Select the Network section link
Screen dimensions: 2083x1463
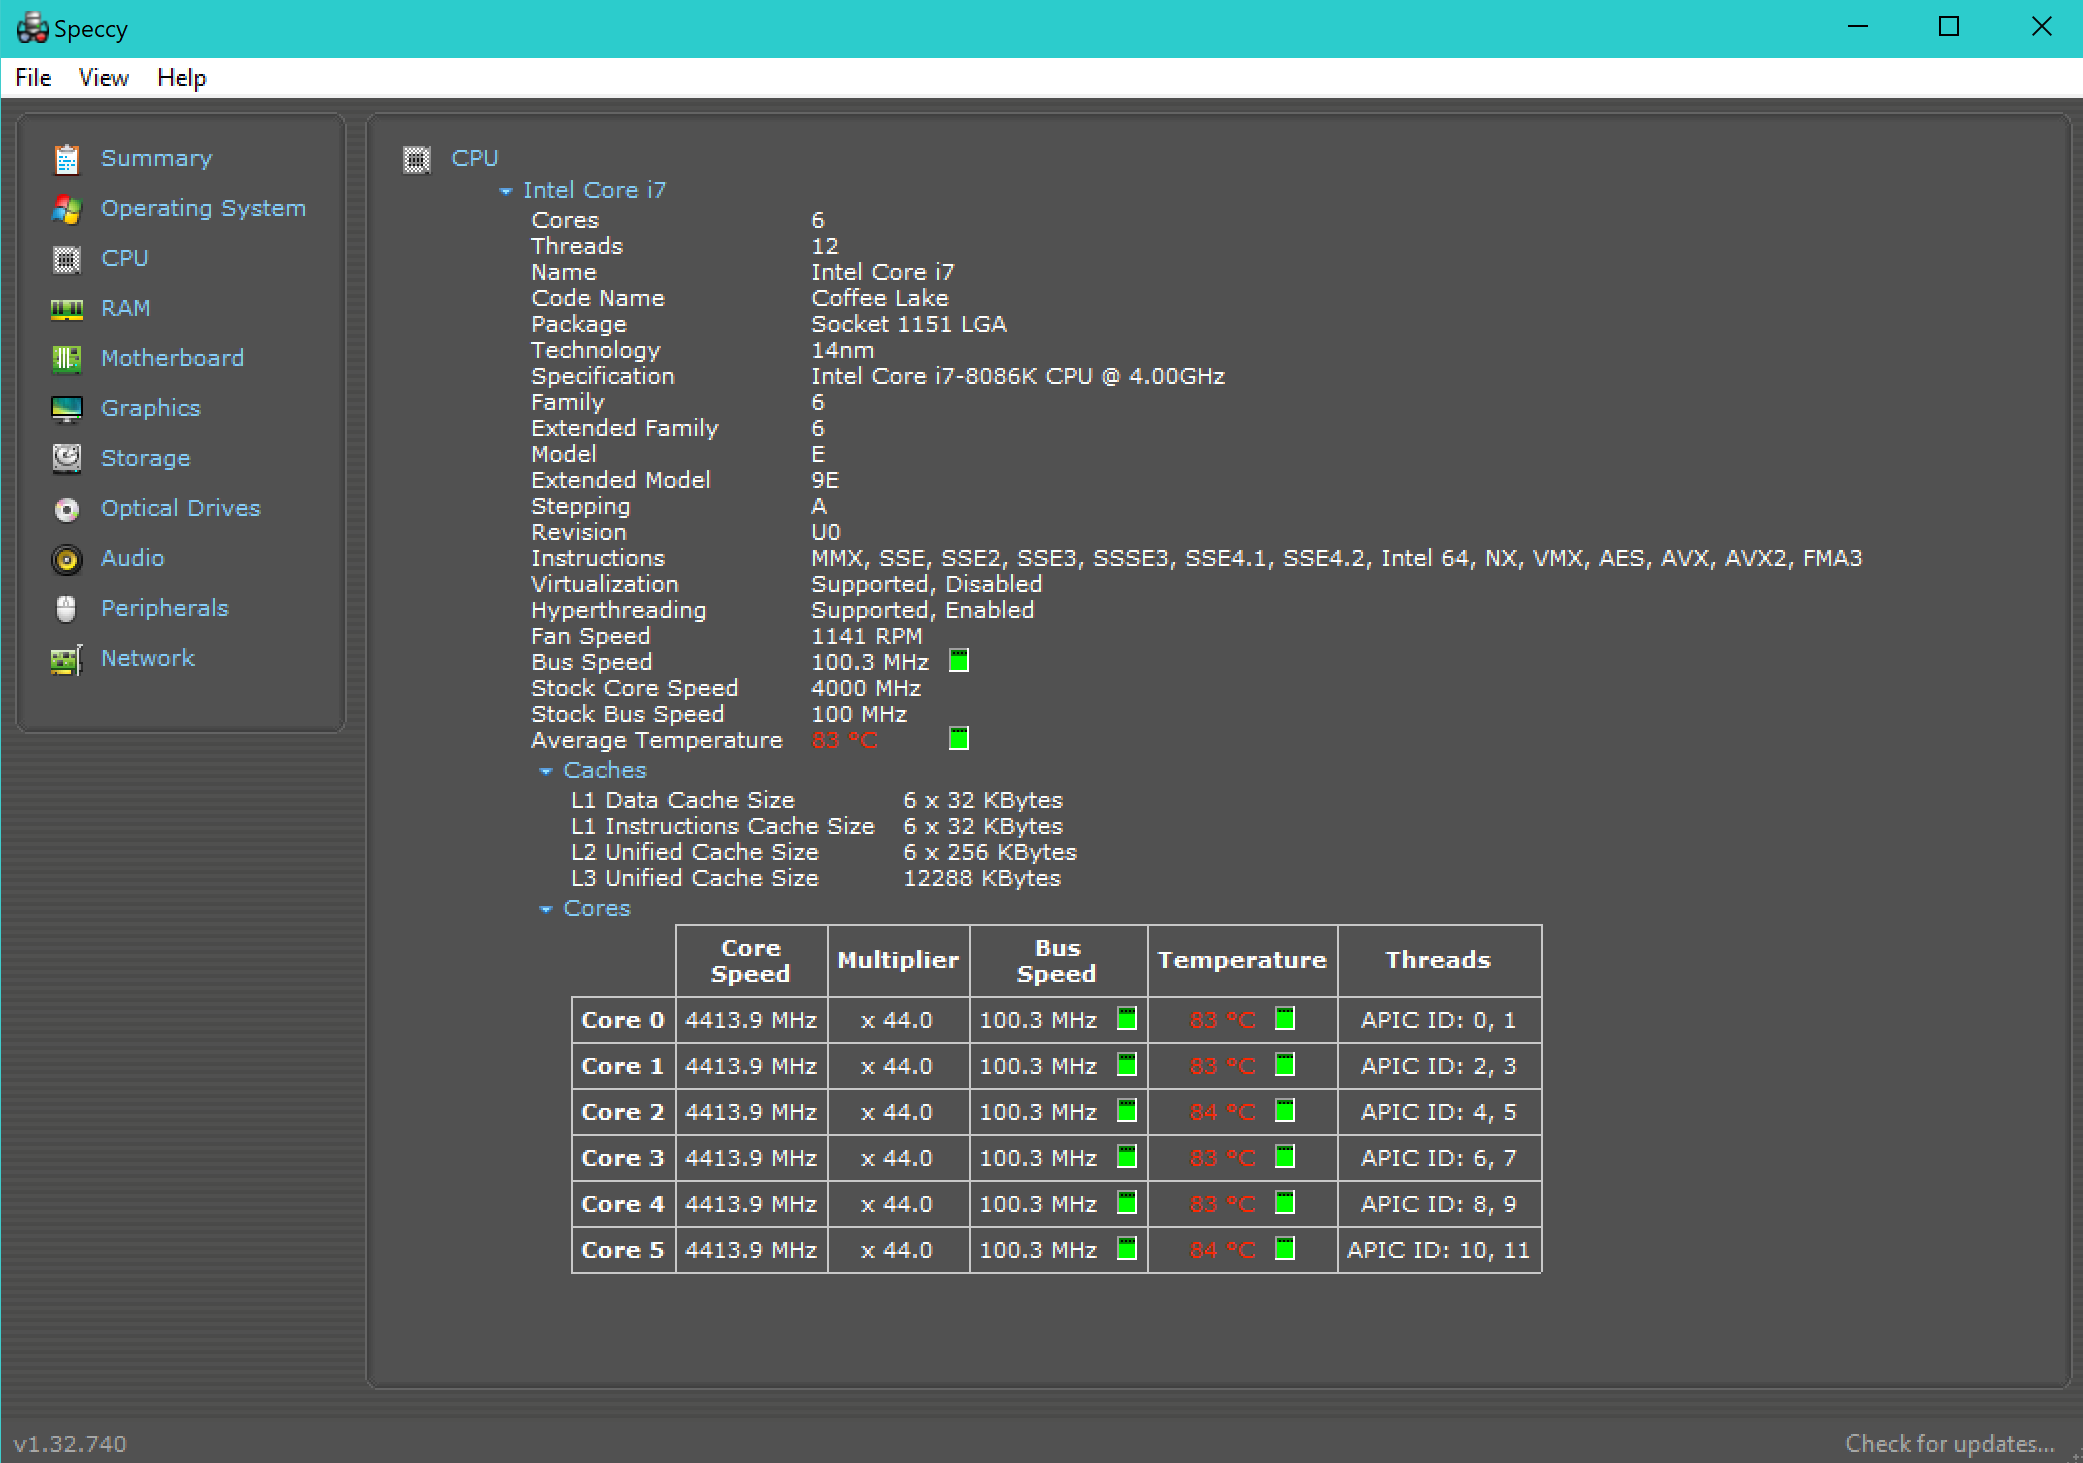[x=148, y=658]
